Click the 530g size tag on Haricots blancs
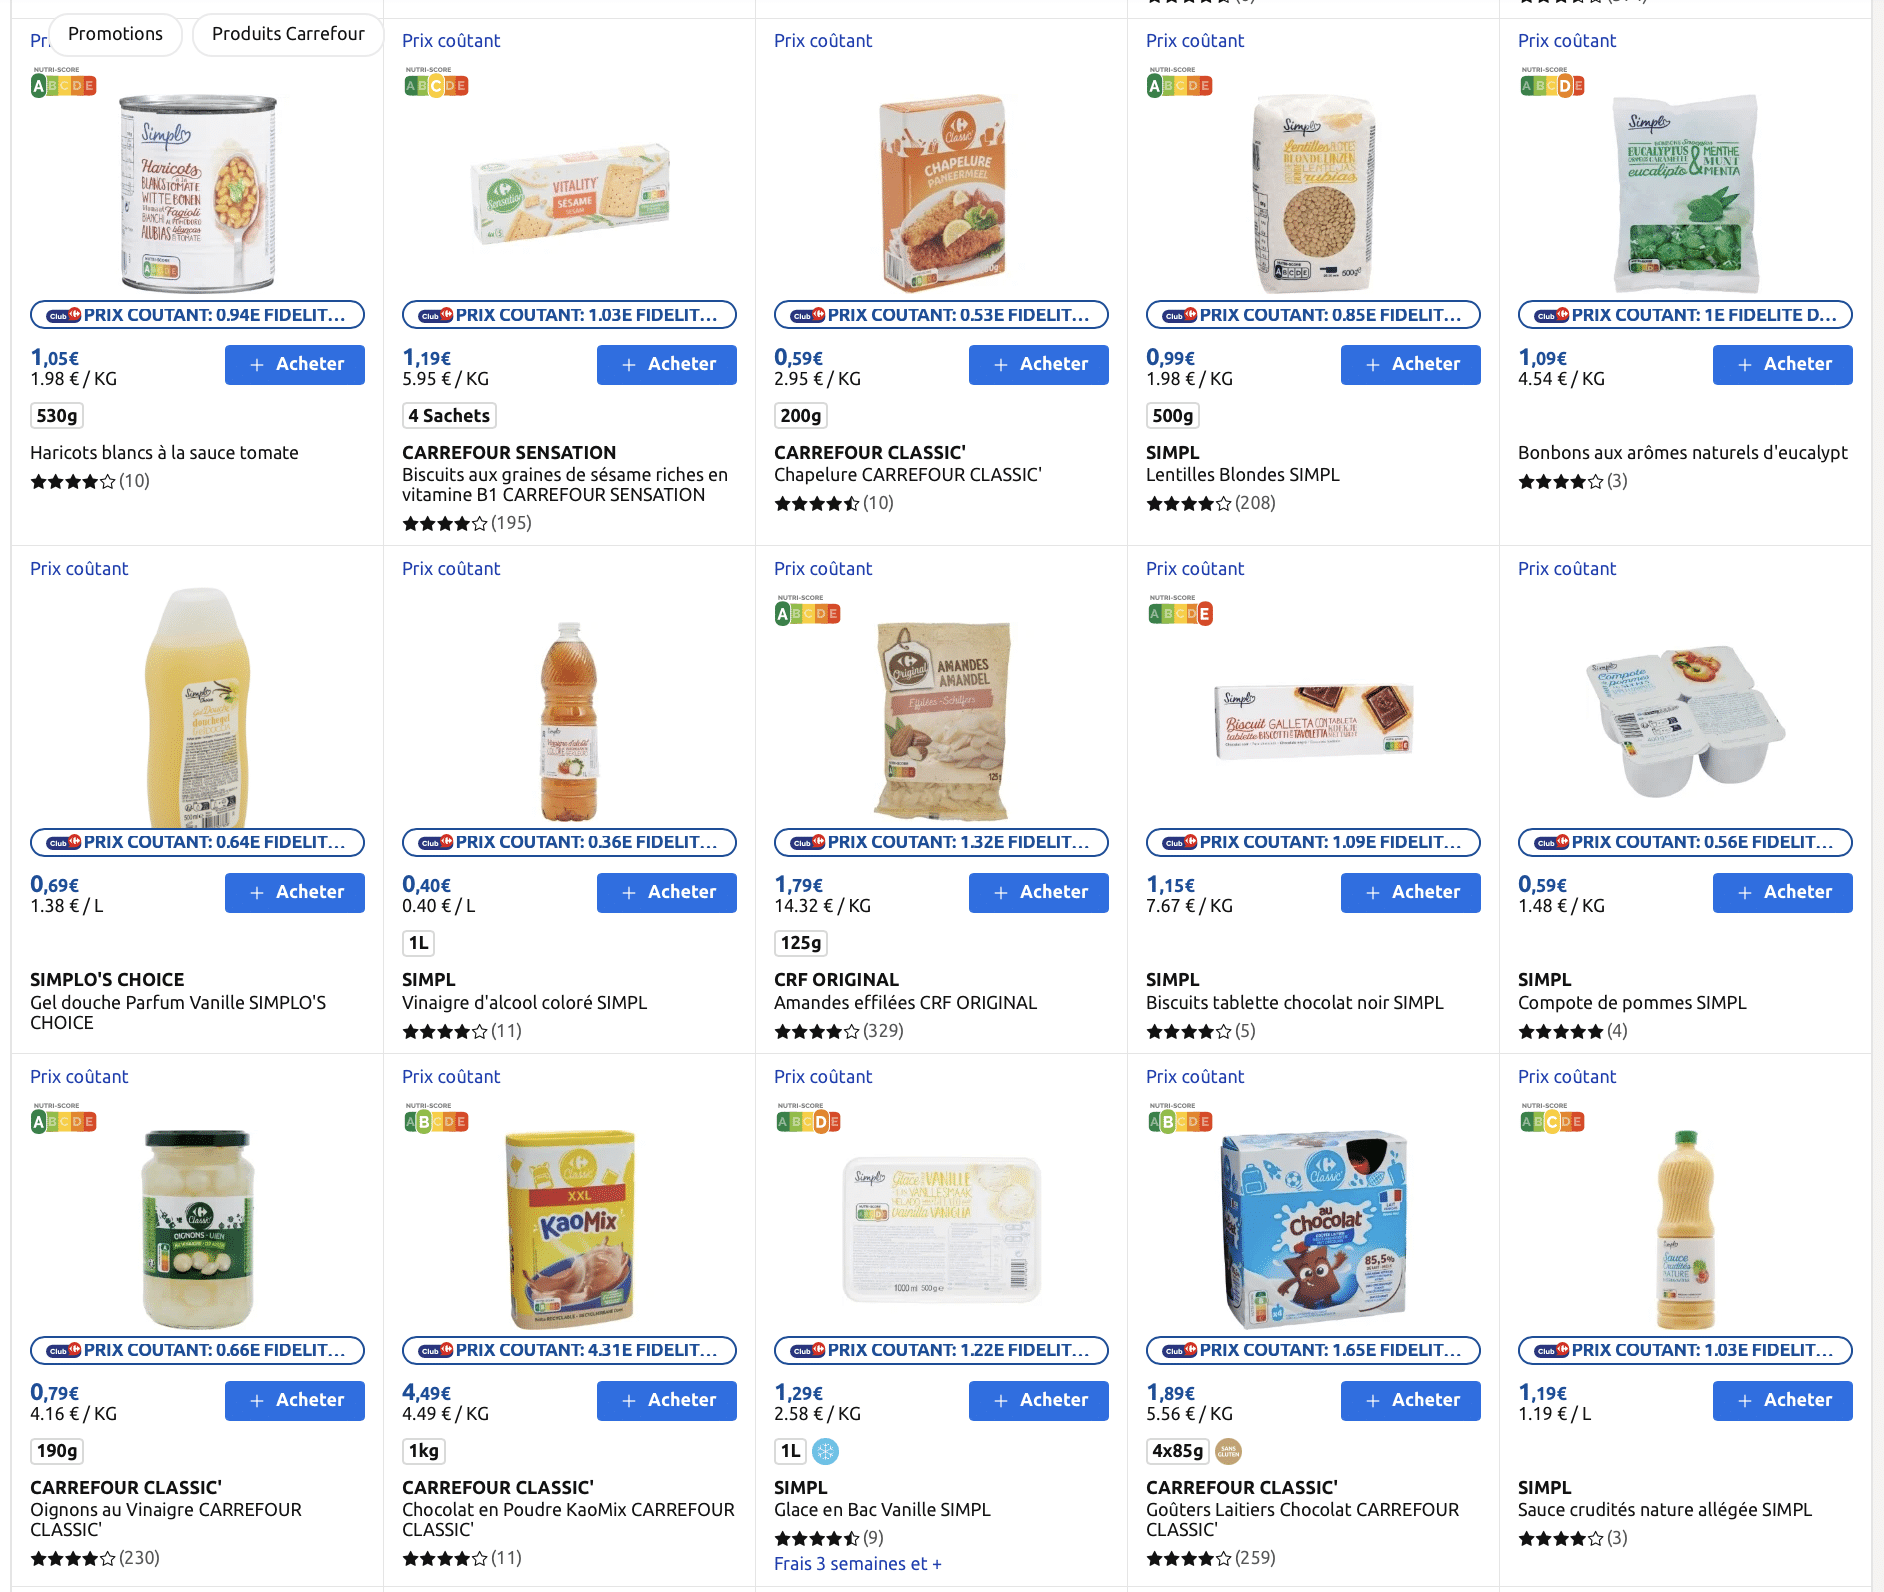This screenshot has height=1592, width=1884. click(x=57, y=416)
